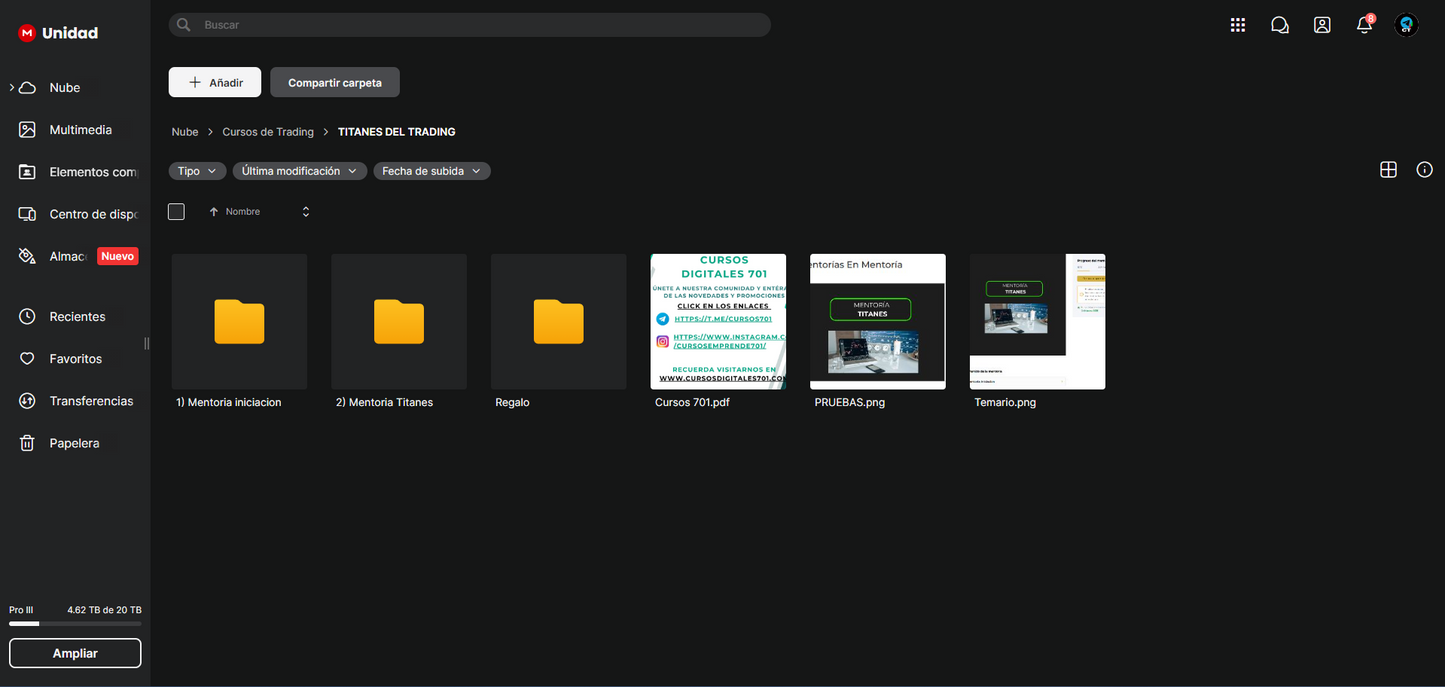
Task: Expand the Tipo filter dropdown
Action: point(197,171)
